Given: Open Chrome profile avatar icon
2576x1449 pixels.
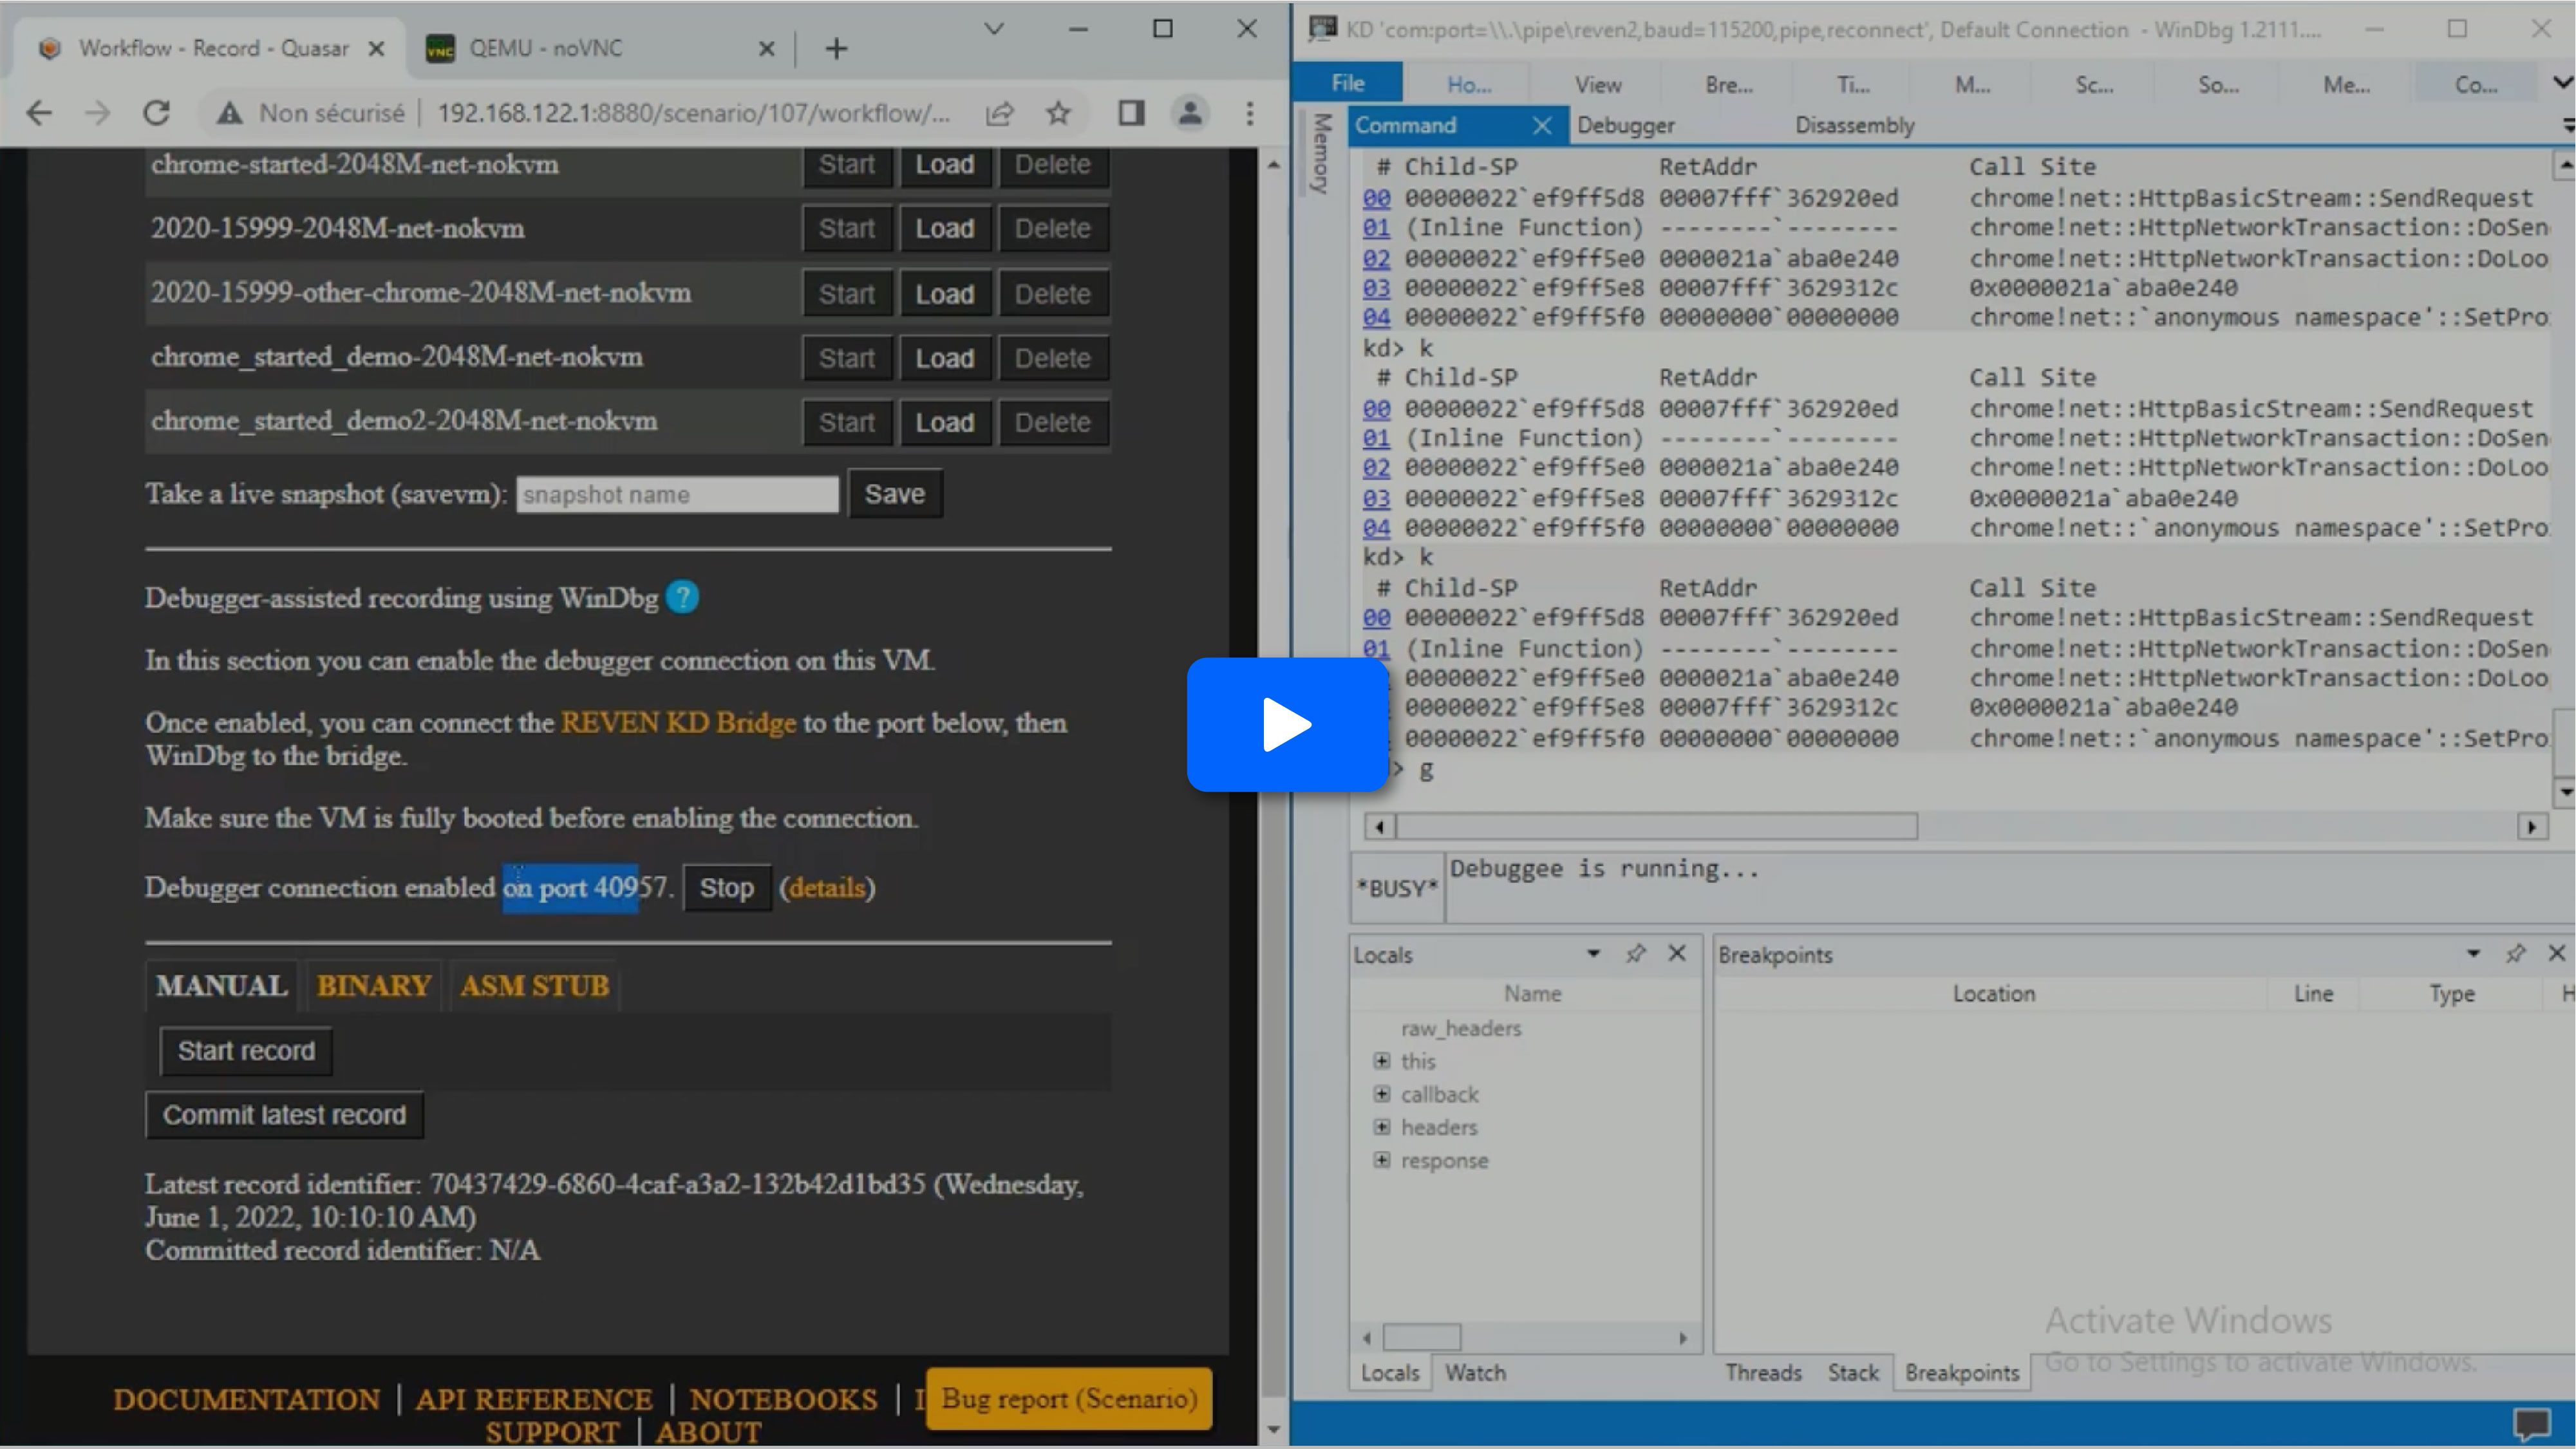Looking at the screenshot, I should pos(1190,113).
